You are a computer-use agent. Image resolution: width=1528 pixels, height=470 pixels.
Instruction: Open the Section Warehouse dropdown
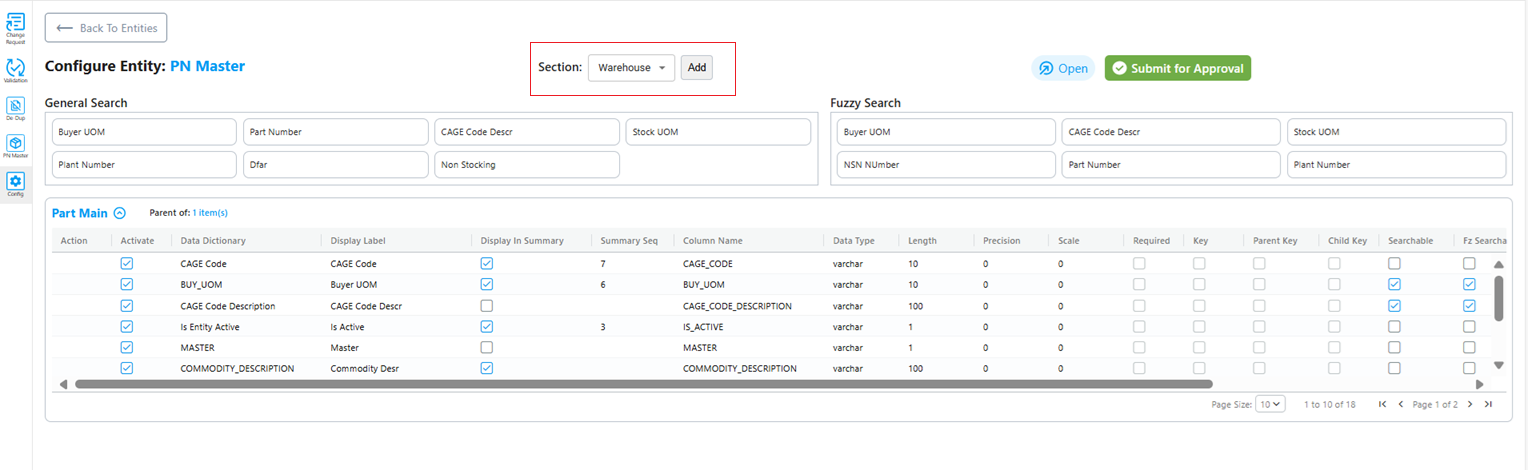click(631, 68)
